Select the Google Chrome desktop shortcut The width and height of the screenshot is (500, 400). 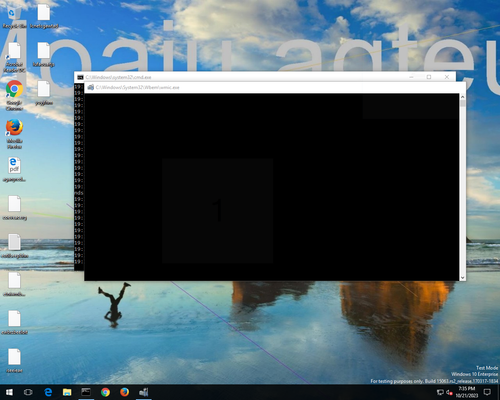14,96
